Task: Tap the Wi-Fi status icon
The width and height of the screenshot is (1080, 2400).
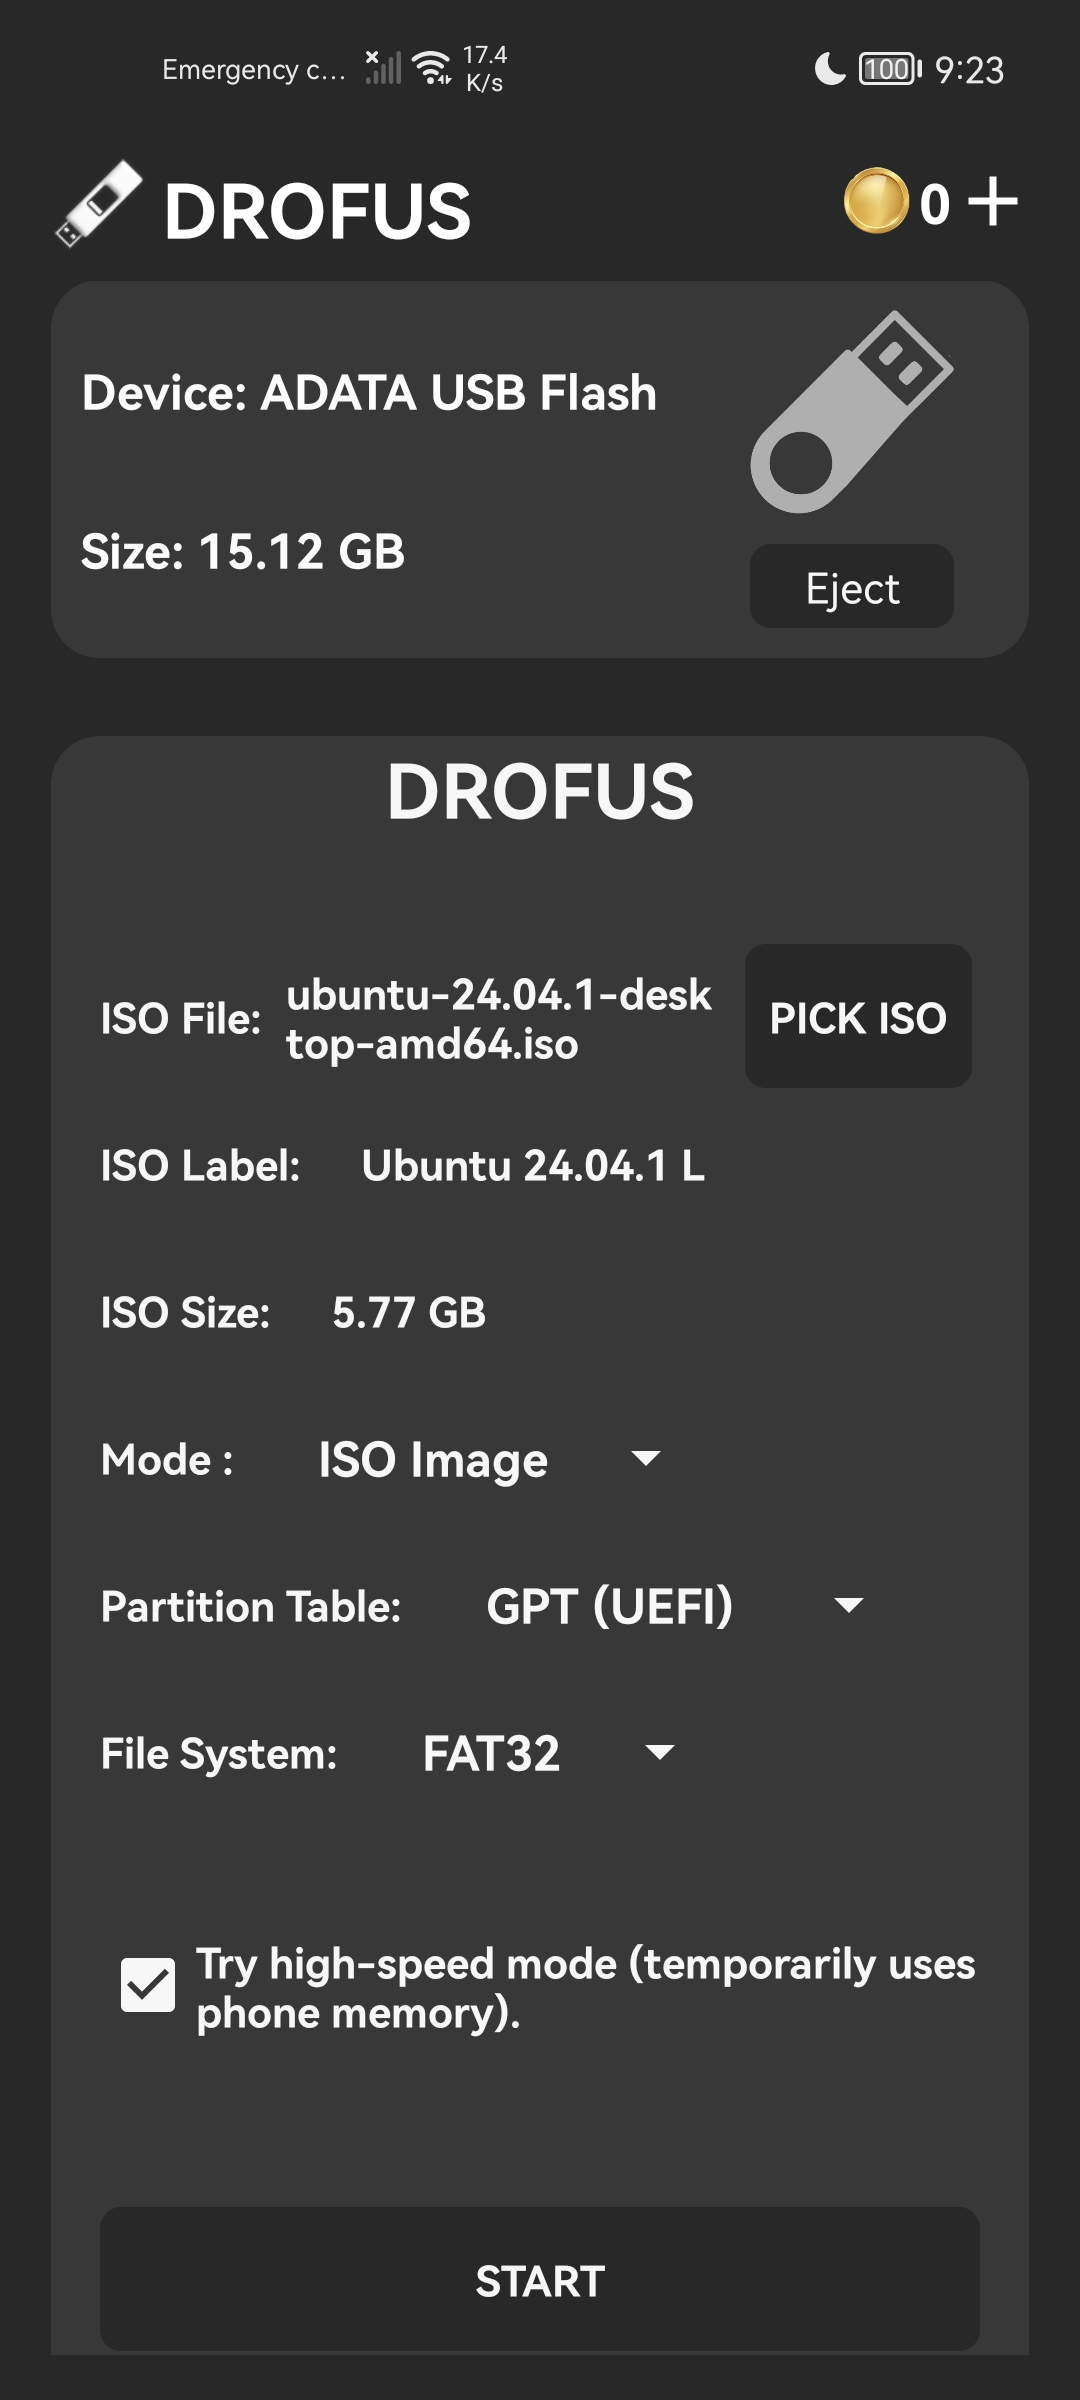Action: coord(433,67)
